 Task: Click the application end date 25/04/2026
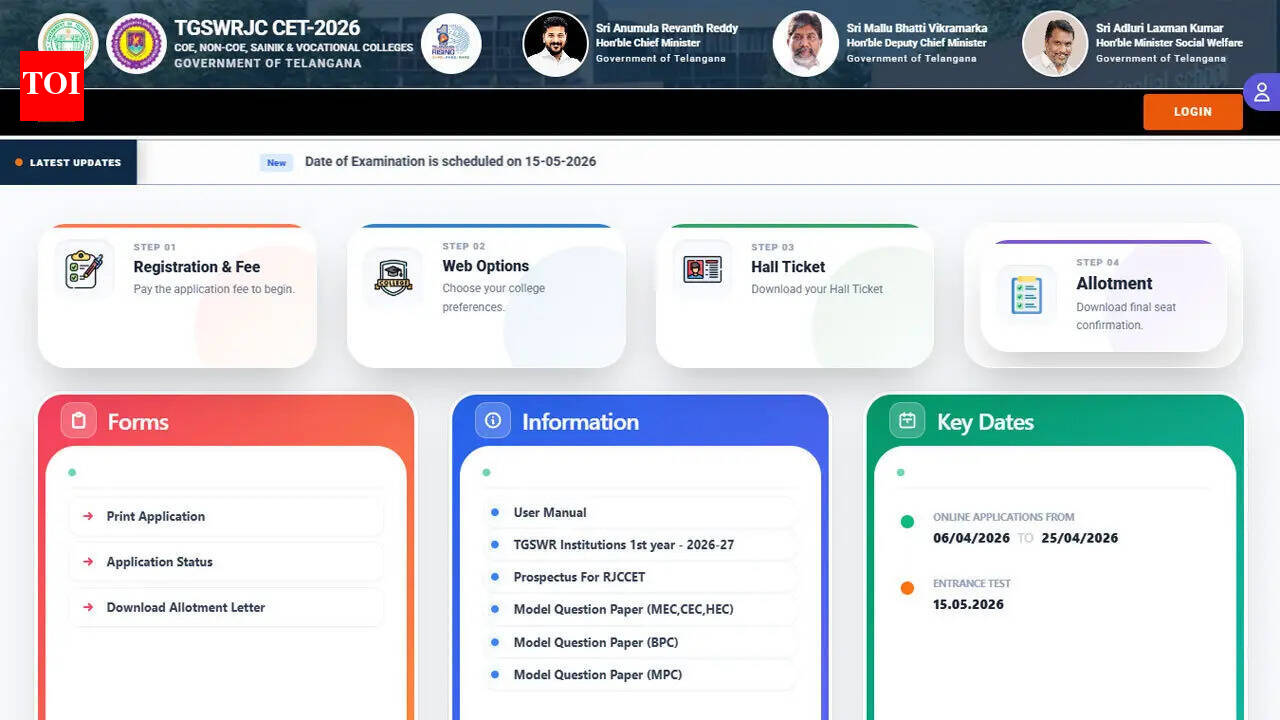point(1080,538)
